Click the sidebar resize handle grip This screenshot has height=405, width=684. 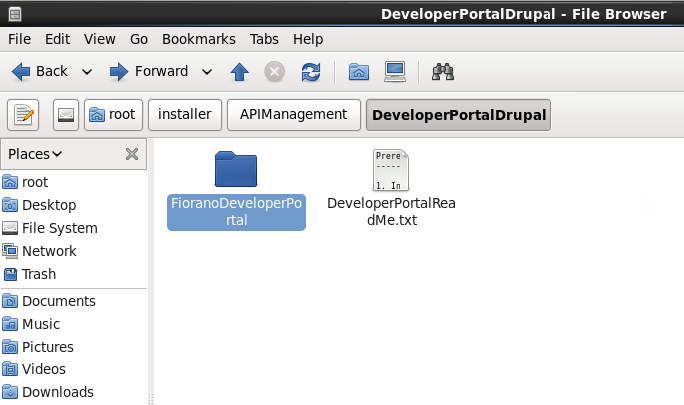(150, 399)
